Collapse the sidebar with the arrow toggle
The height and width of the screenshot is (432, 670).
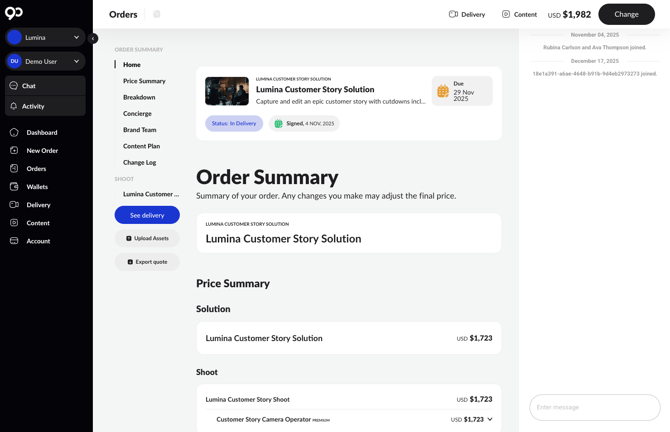(x=93, y=38)
